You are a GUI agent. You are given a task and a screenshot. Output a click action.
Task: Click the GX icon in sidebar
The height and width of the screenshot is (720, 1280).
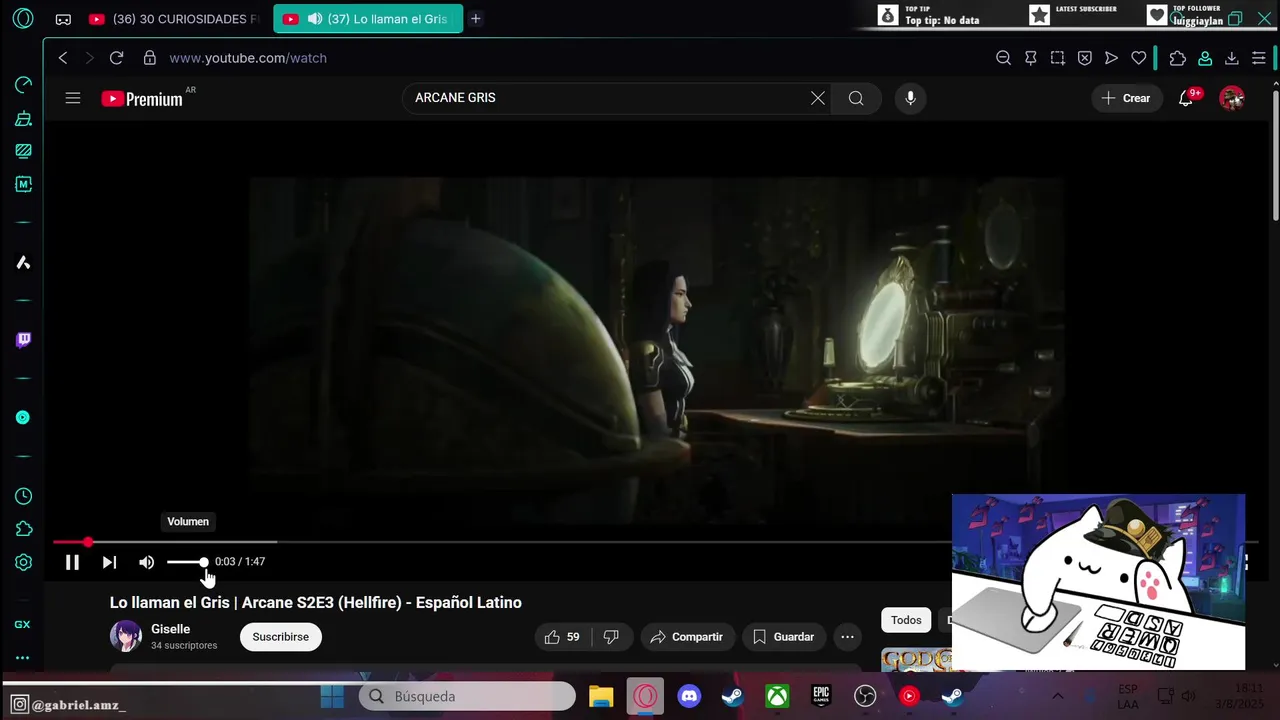point(22,624)
